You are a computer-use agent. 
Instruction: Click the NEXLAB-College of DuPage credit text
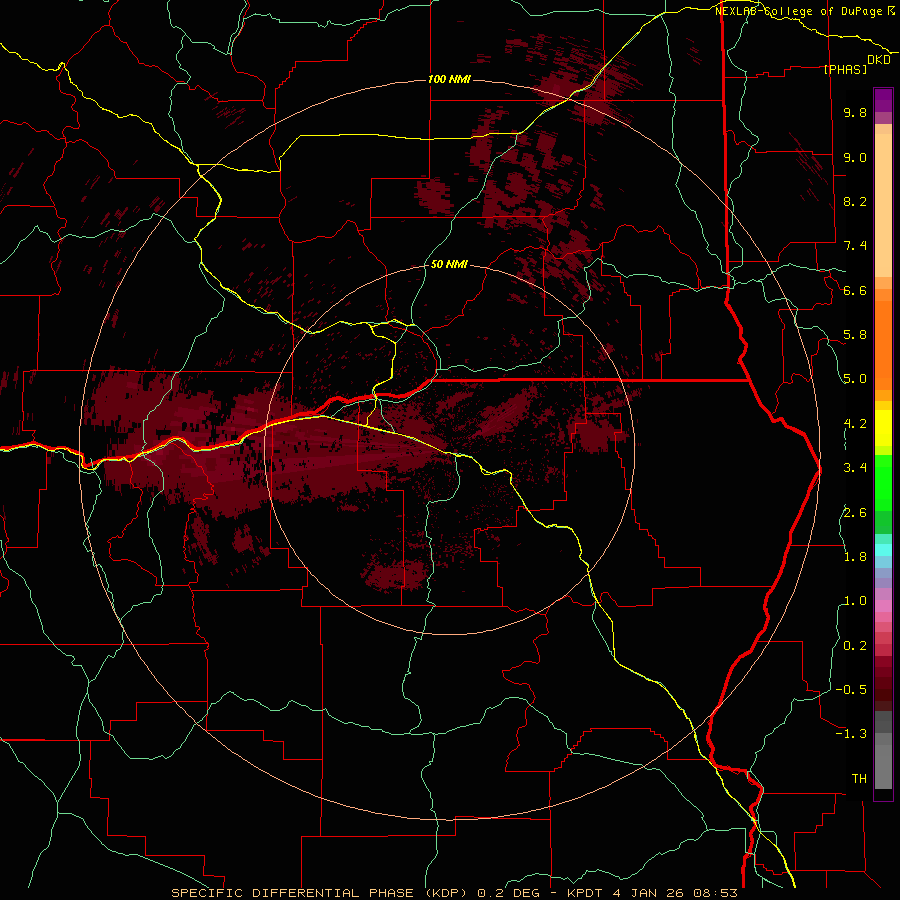[x=804, y=11]
